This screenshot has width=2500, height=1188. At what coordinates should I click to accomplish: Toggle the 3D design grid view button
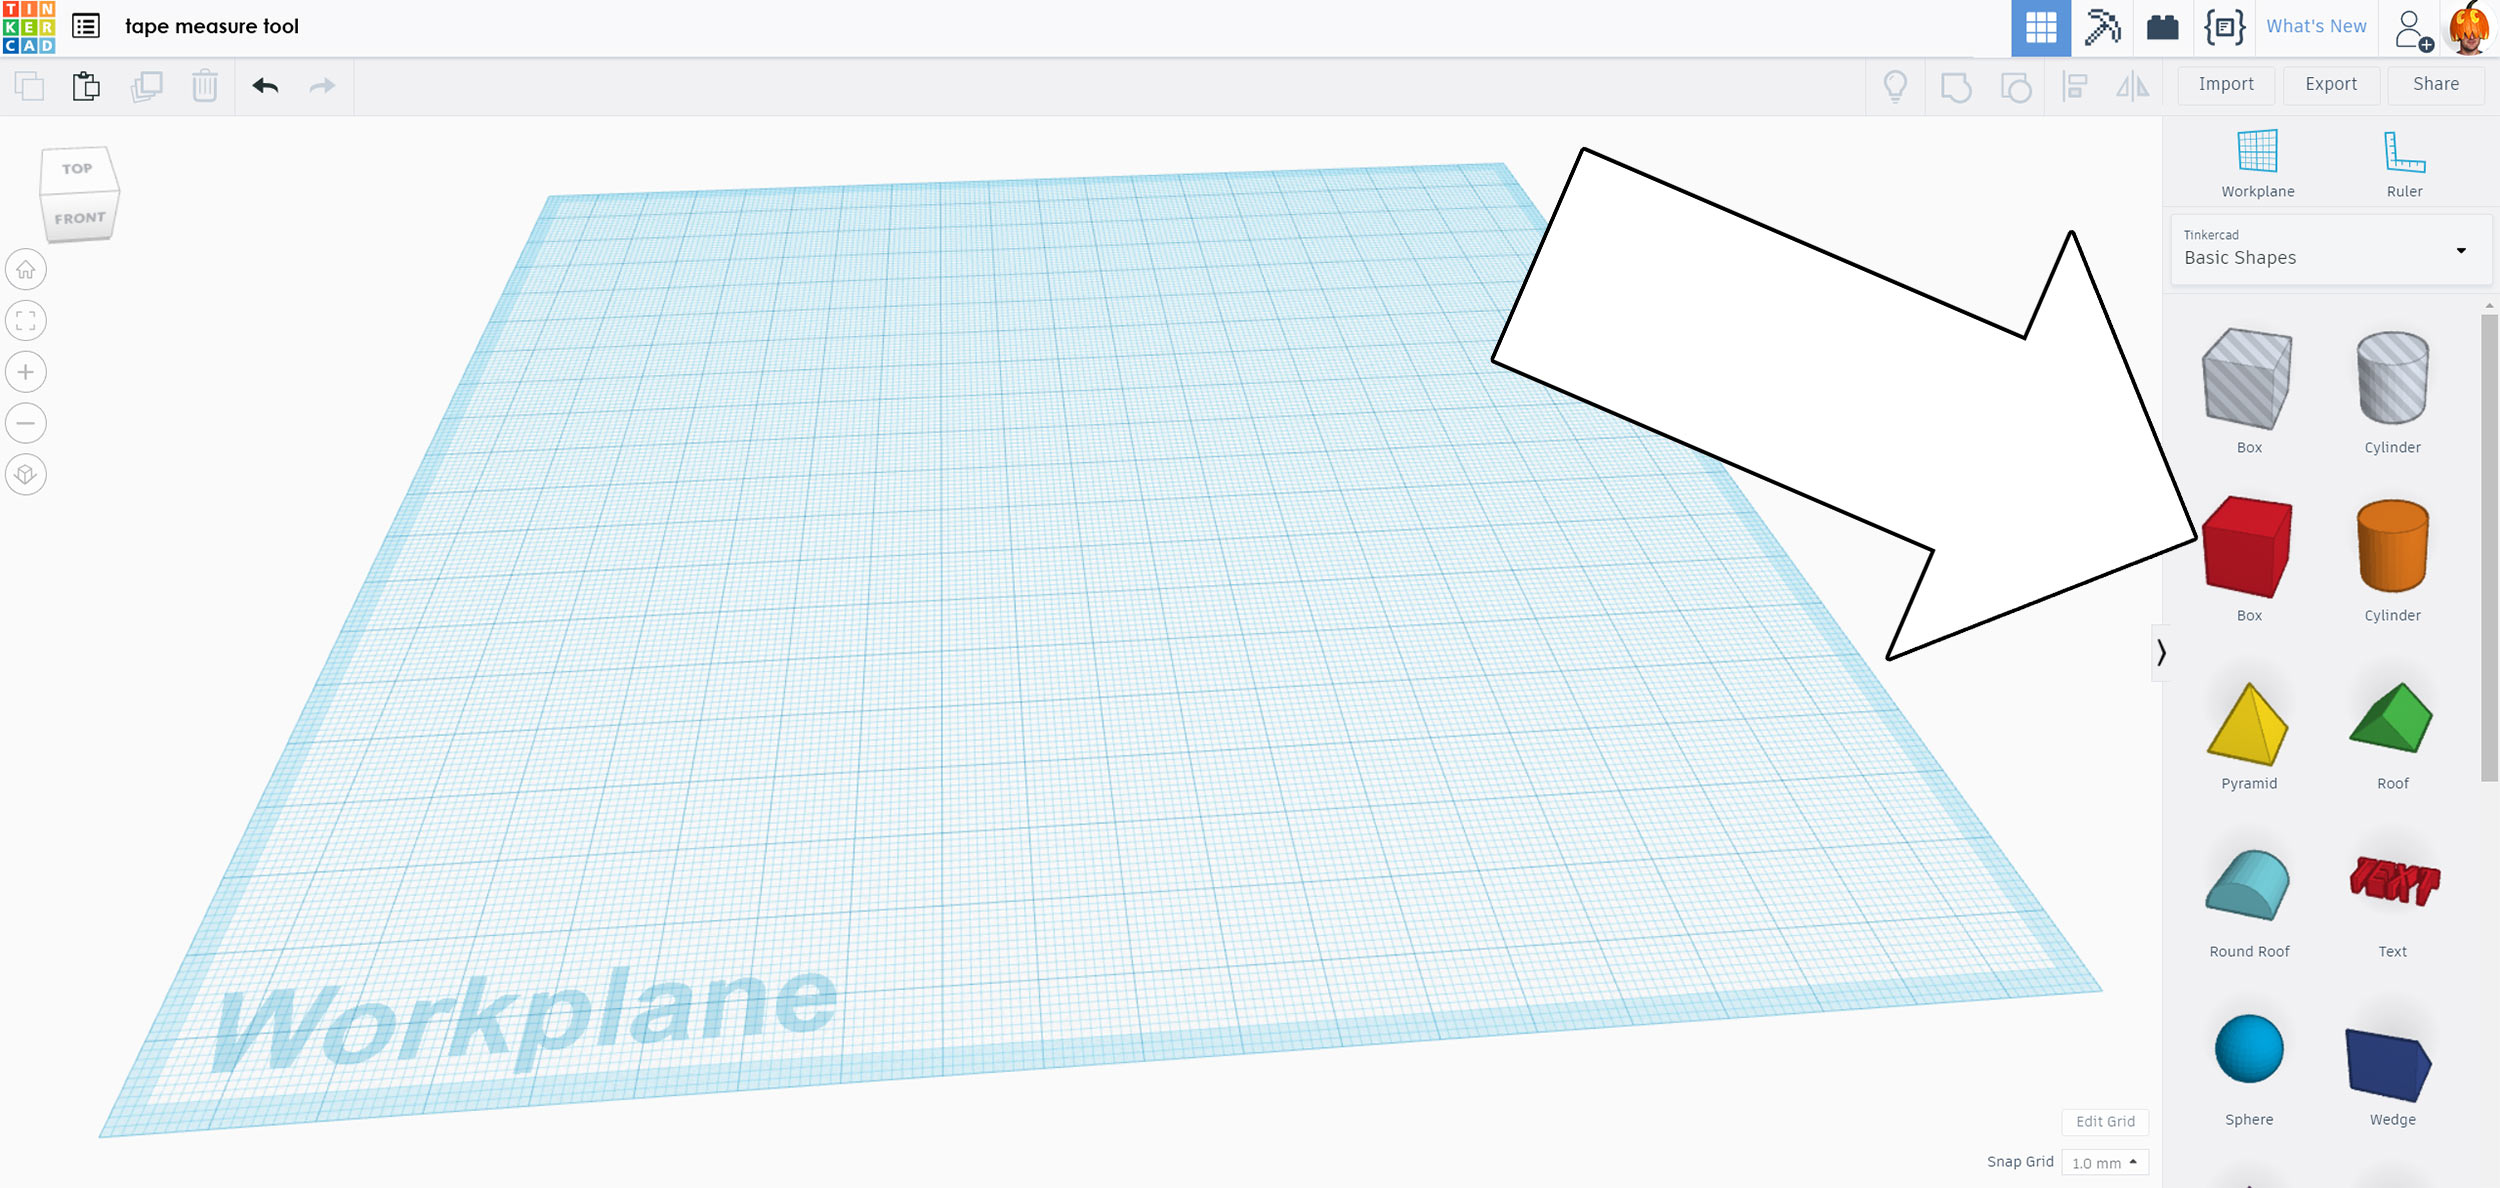[2040, 27]
